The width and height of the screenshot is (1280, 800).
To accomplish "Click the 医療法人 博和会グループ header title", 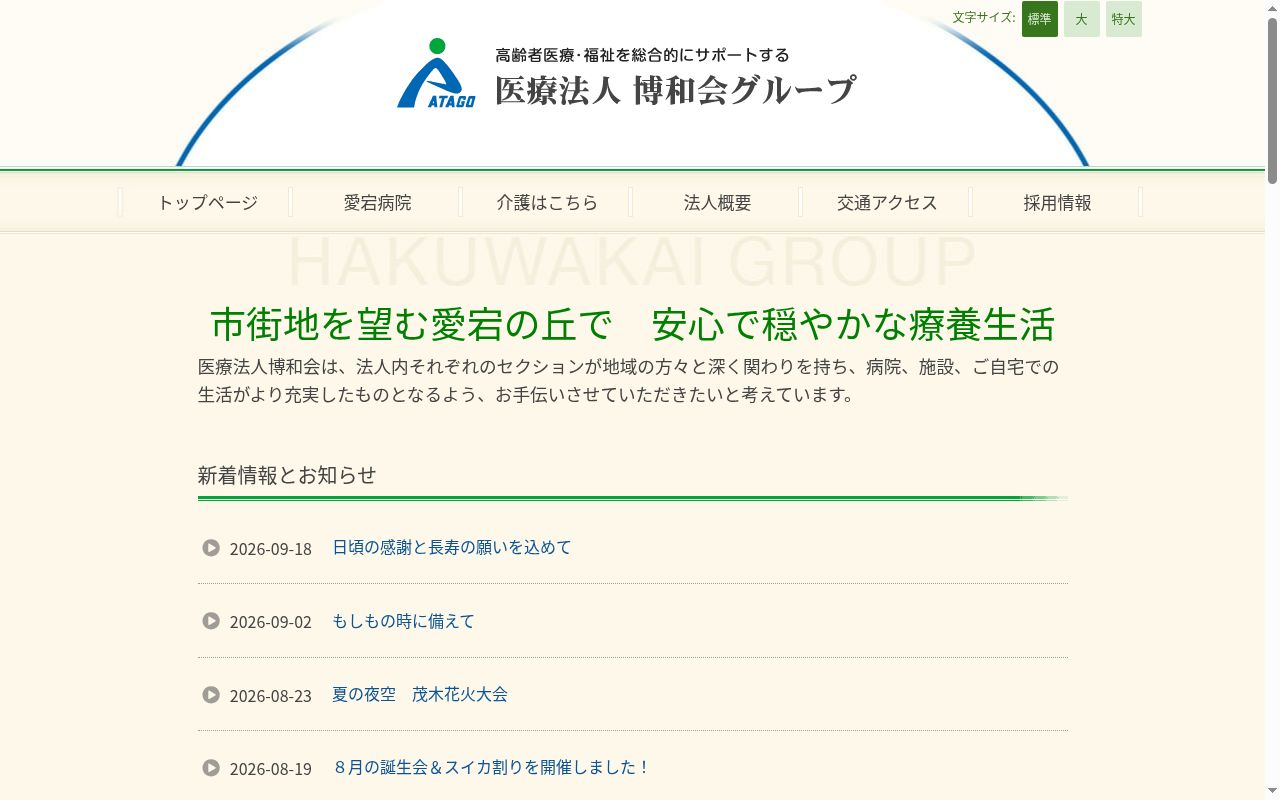I will coord(676,90).
